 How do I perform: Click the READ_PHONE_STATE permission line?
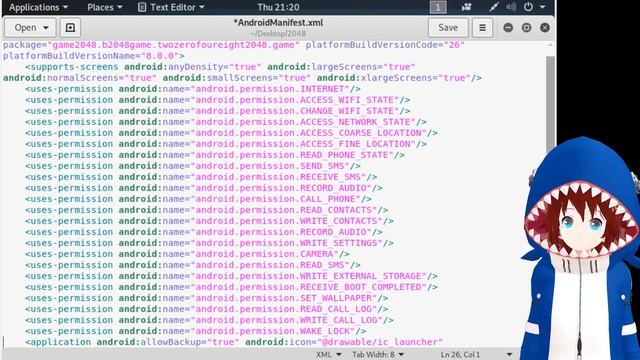click(215, 155)
